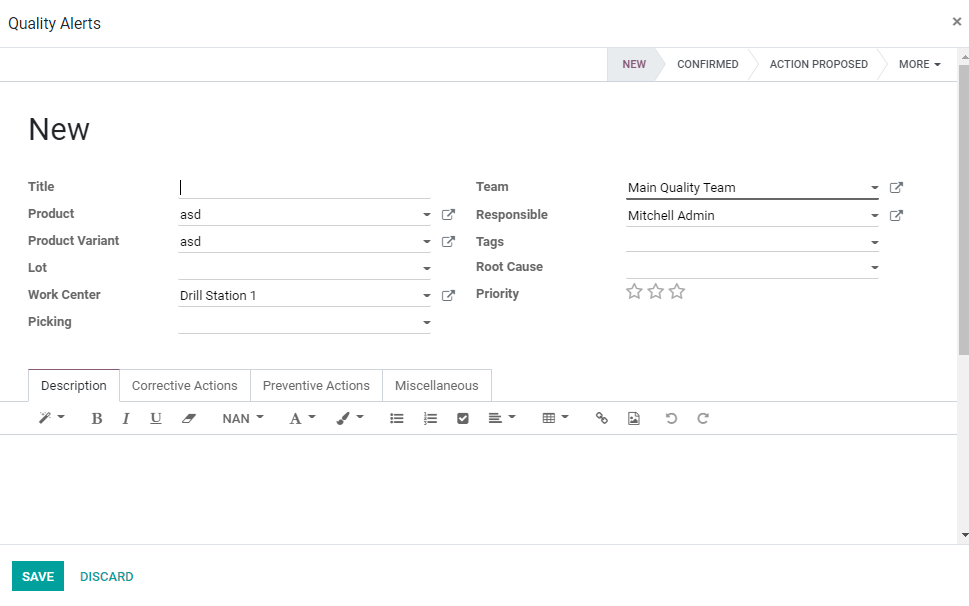Open the style magic wand menu
This screenshot has height=606, width=969.
click(x=51, y=418)
